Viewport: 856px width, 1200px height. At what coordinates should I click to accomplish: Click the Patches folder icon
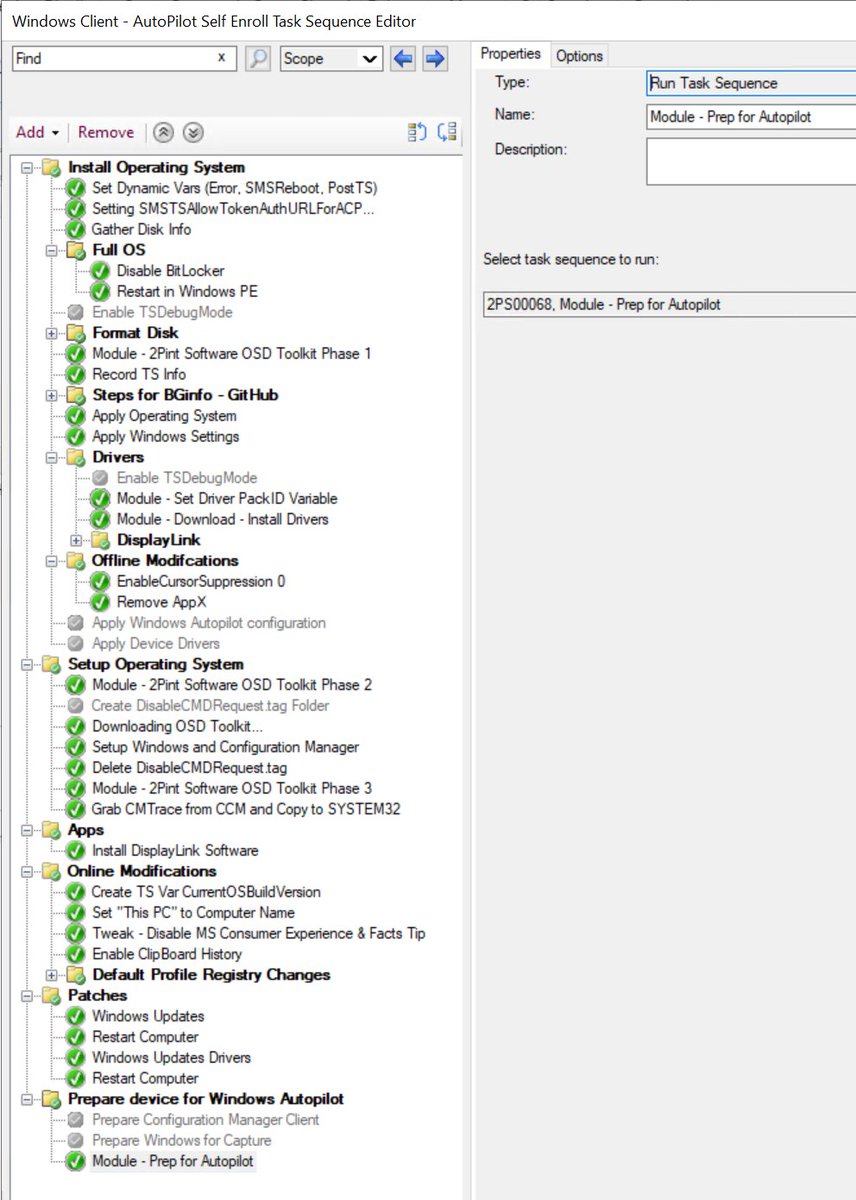(51, 995)
